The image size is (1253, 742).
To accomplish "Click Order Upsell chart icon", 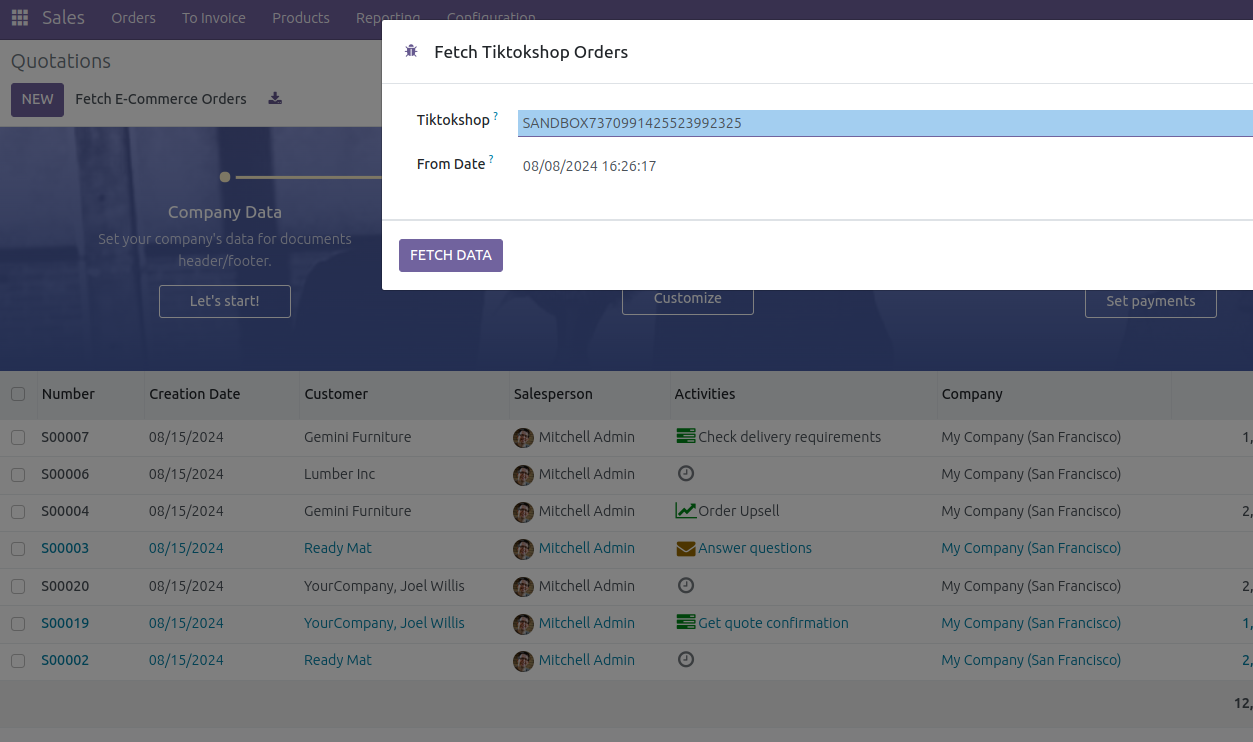I will click(685, 511).
